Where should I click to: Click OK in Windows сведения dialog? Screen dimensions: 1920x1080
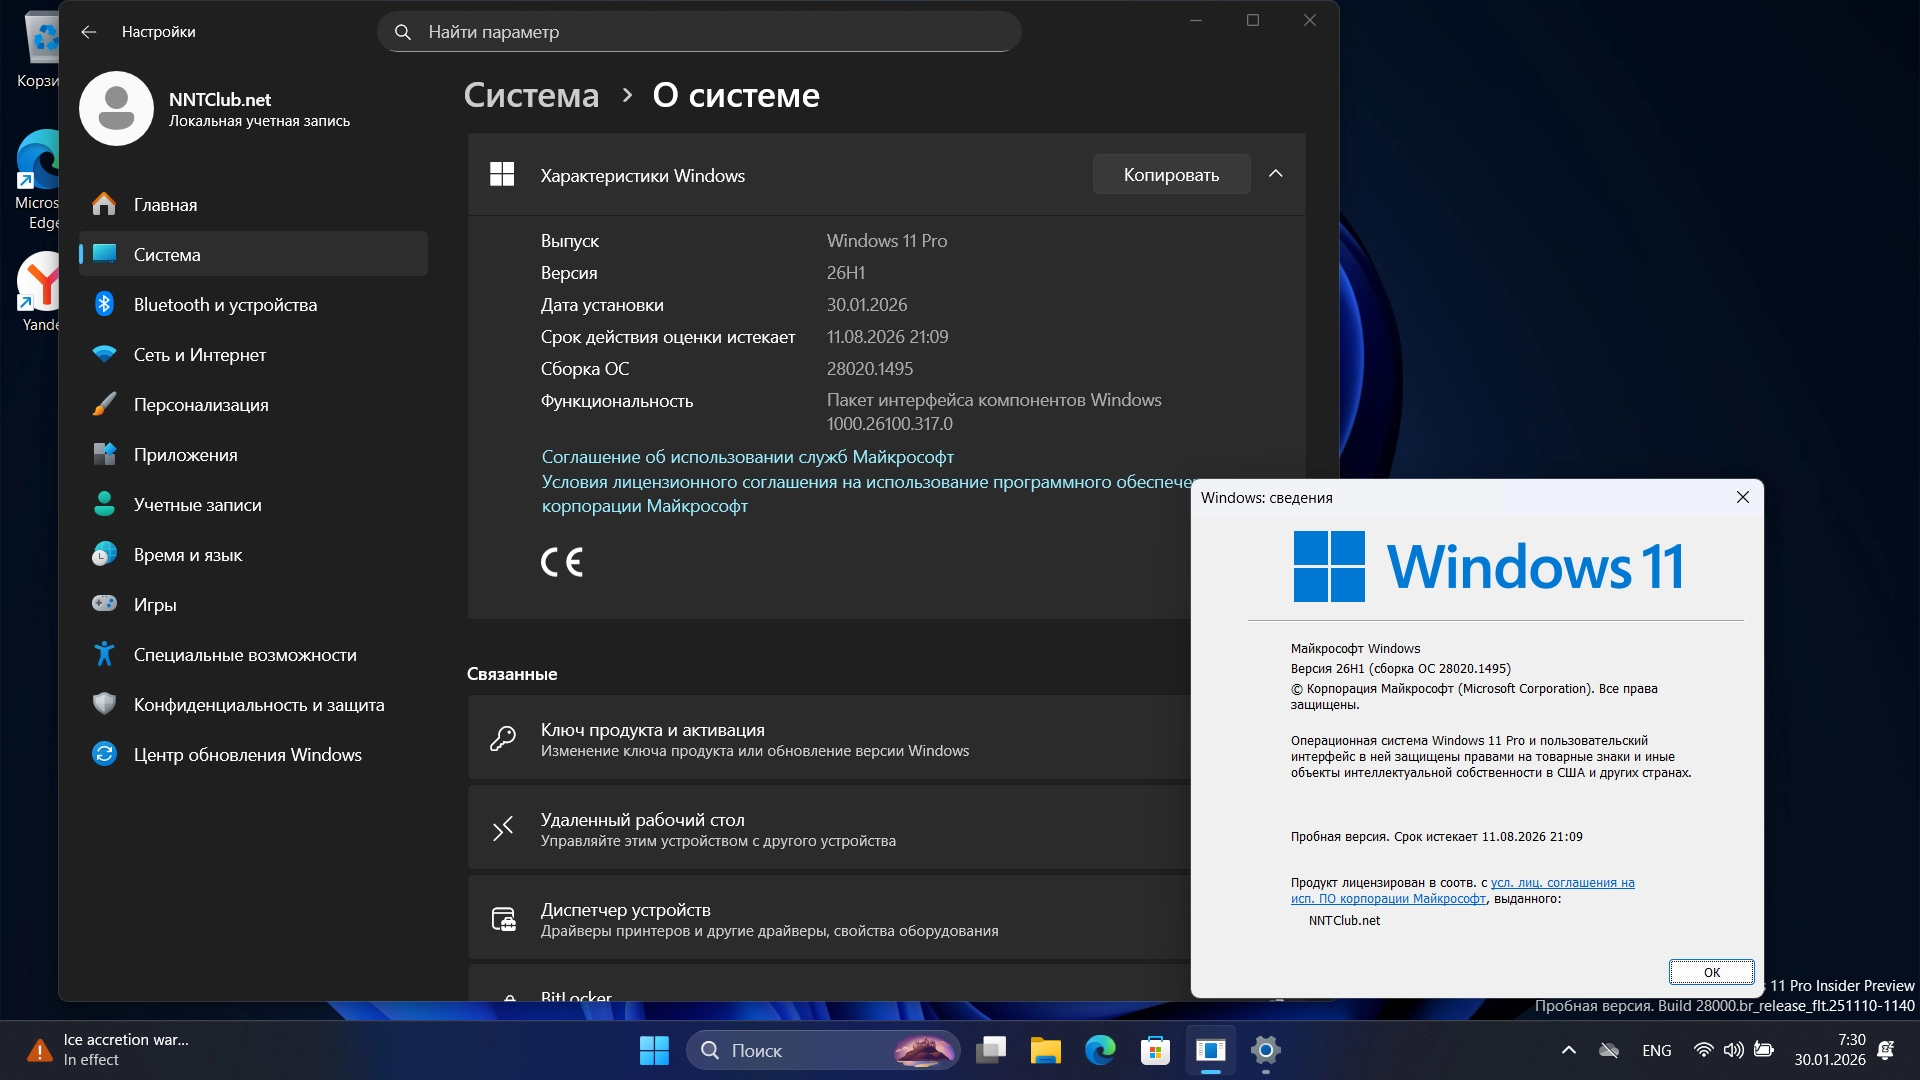click(1711, 972)
